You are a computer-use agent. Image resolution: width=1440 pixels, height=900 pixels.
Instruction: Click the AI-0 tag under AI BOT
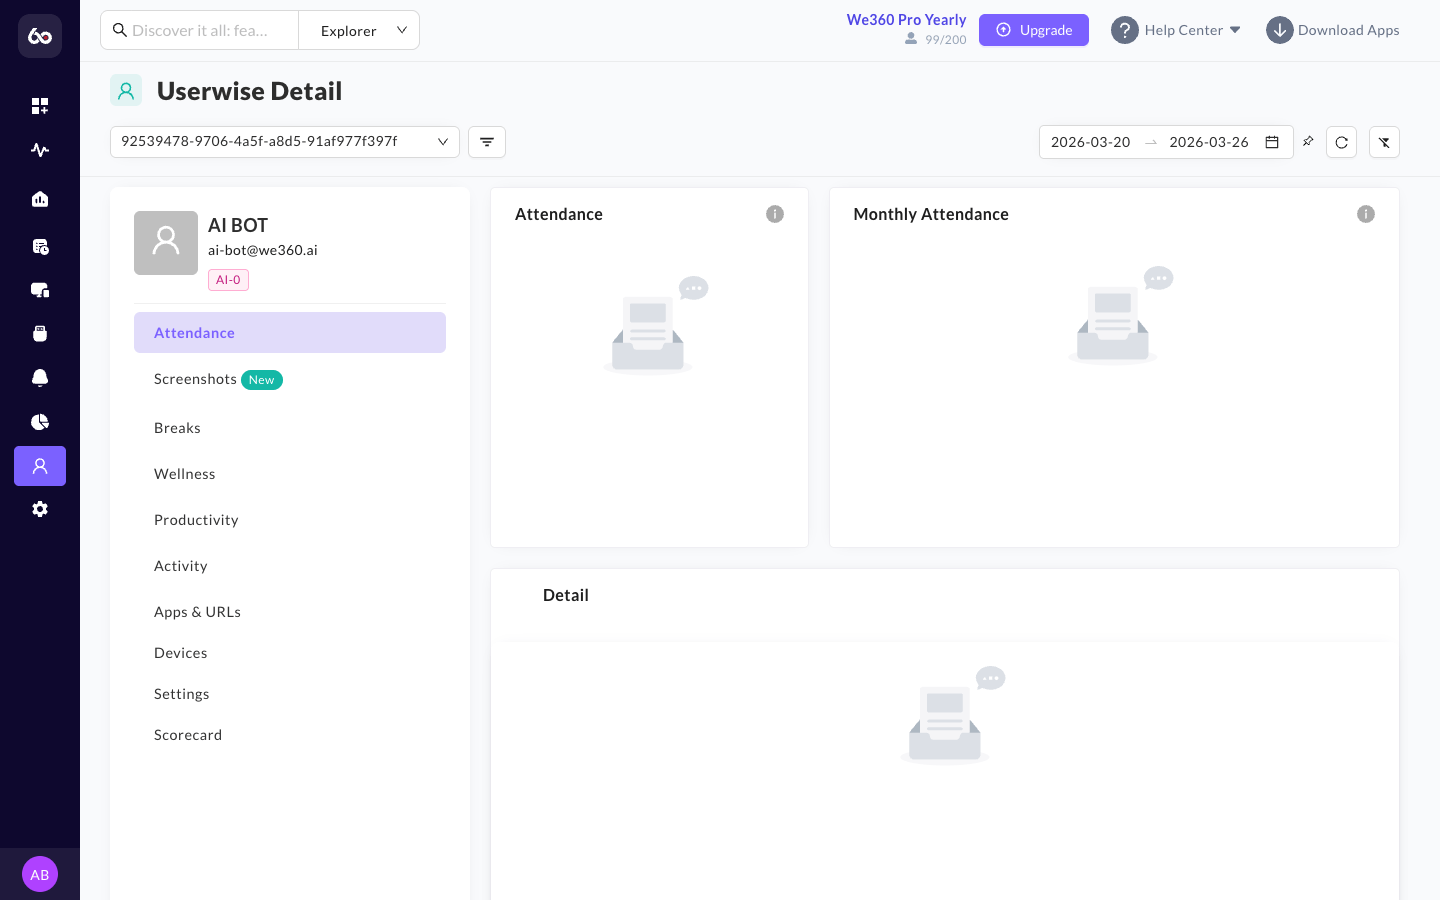[x=228, y=280]
